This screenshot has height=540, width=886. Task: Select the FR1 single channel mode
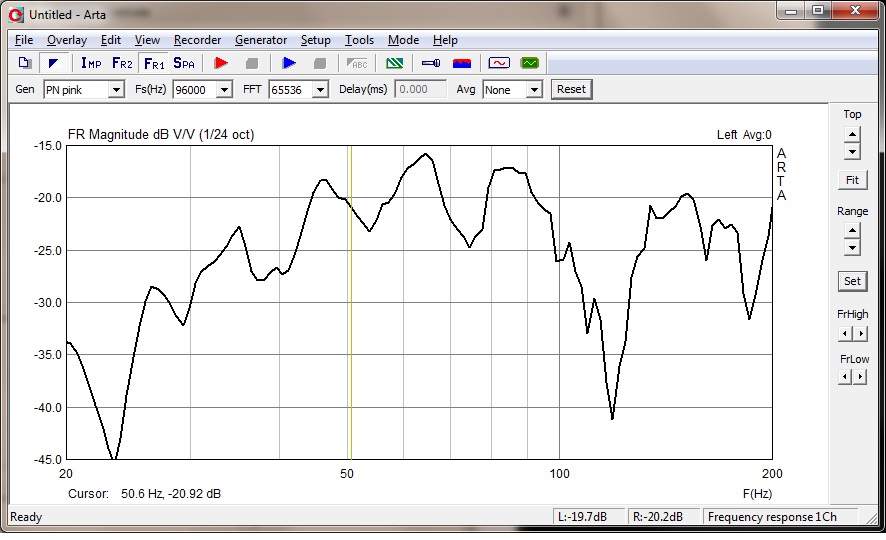[x=154, y=63]
